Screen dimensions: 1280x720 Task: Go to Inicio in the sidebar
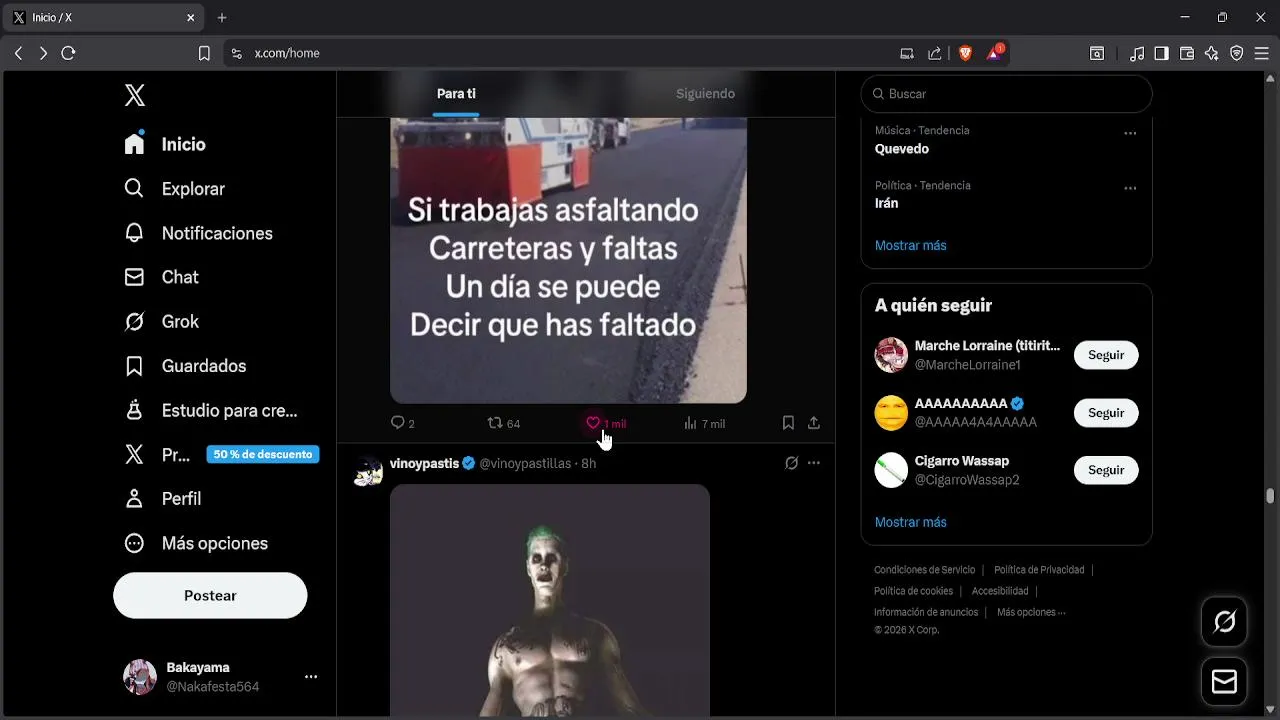pos(164,144)
